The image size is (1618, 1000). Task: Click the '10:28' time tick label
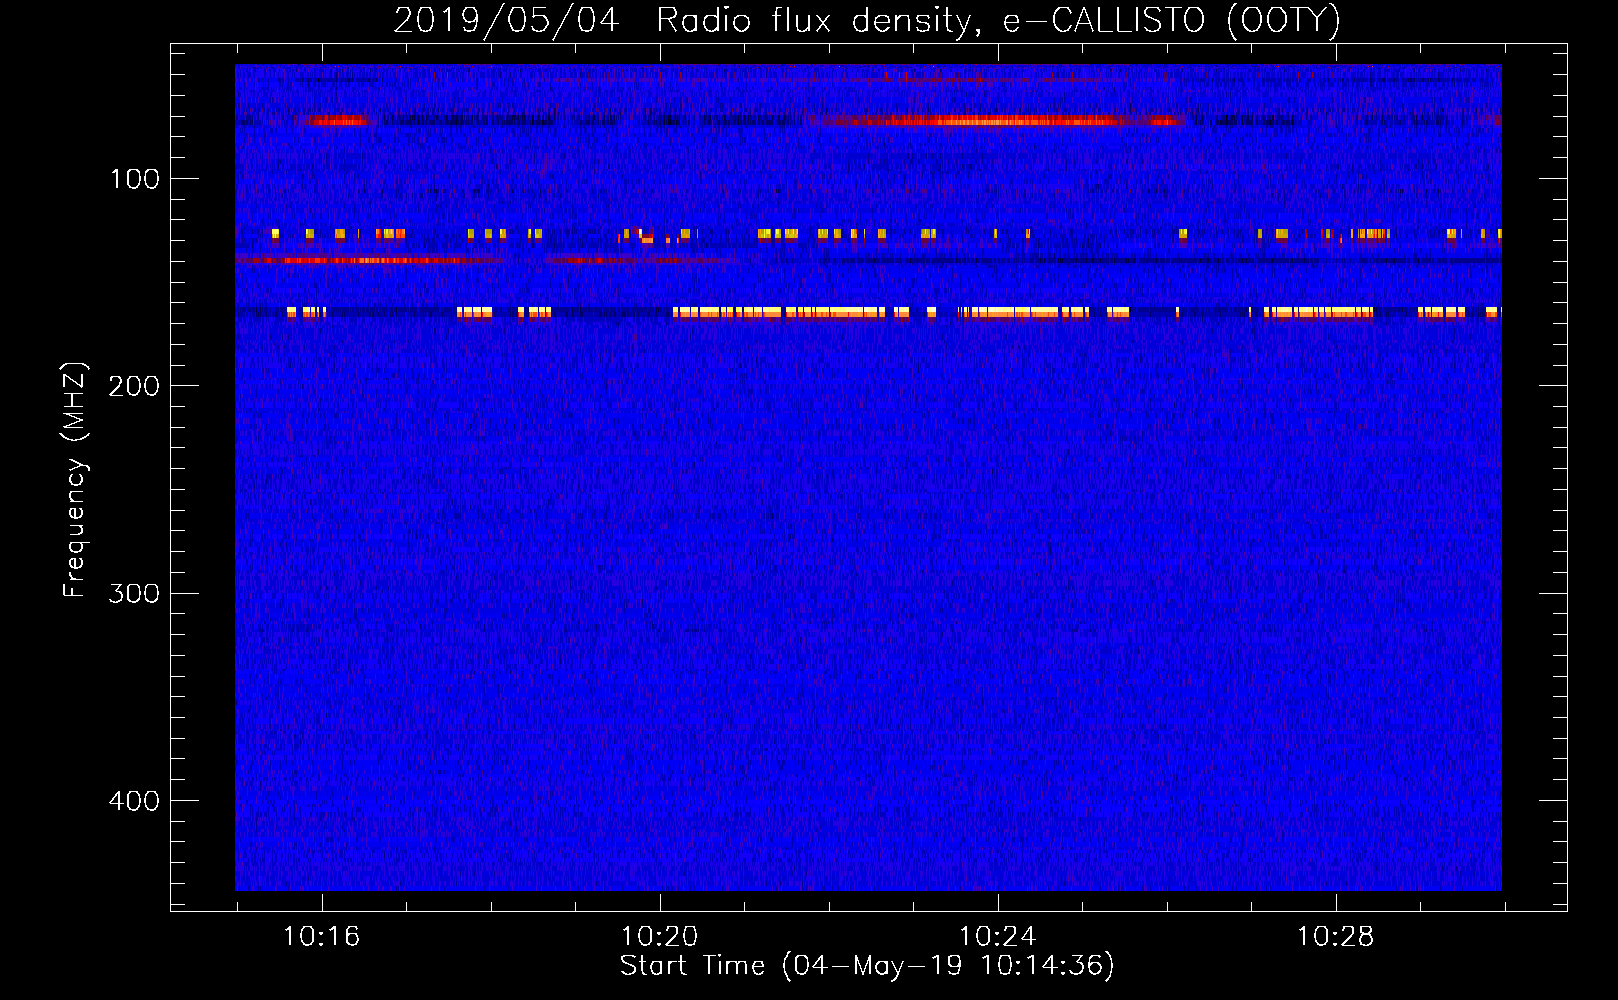click(x=1335, y=937)
